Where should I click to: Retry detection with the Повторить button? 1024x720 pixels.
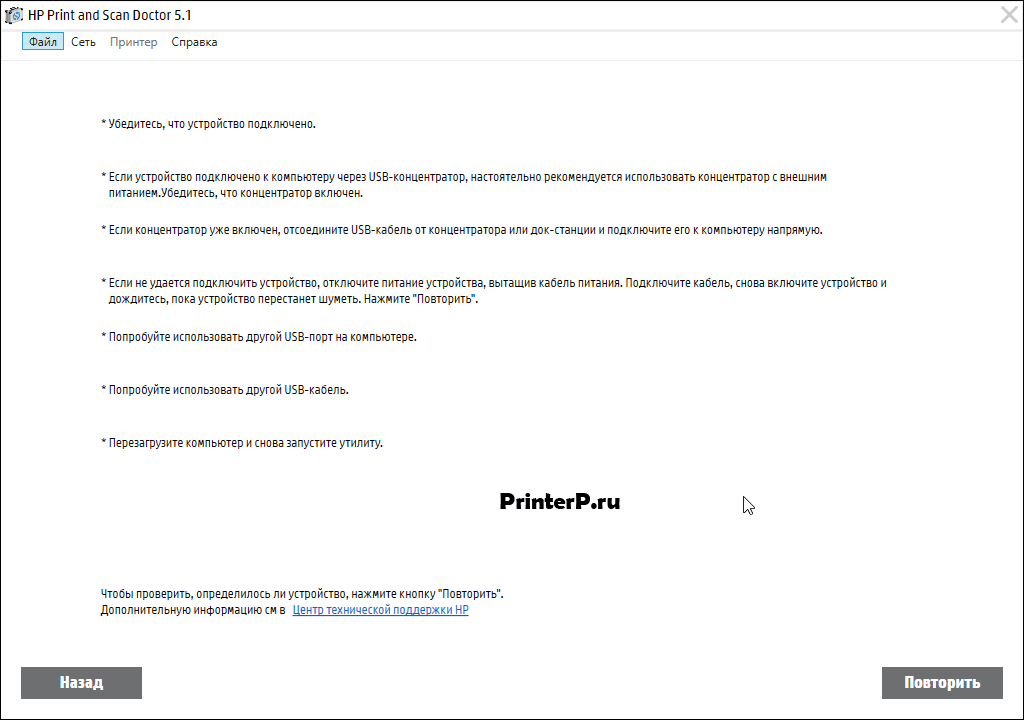942,683
